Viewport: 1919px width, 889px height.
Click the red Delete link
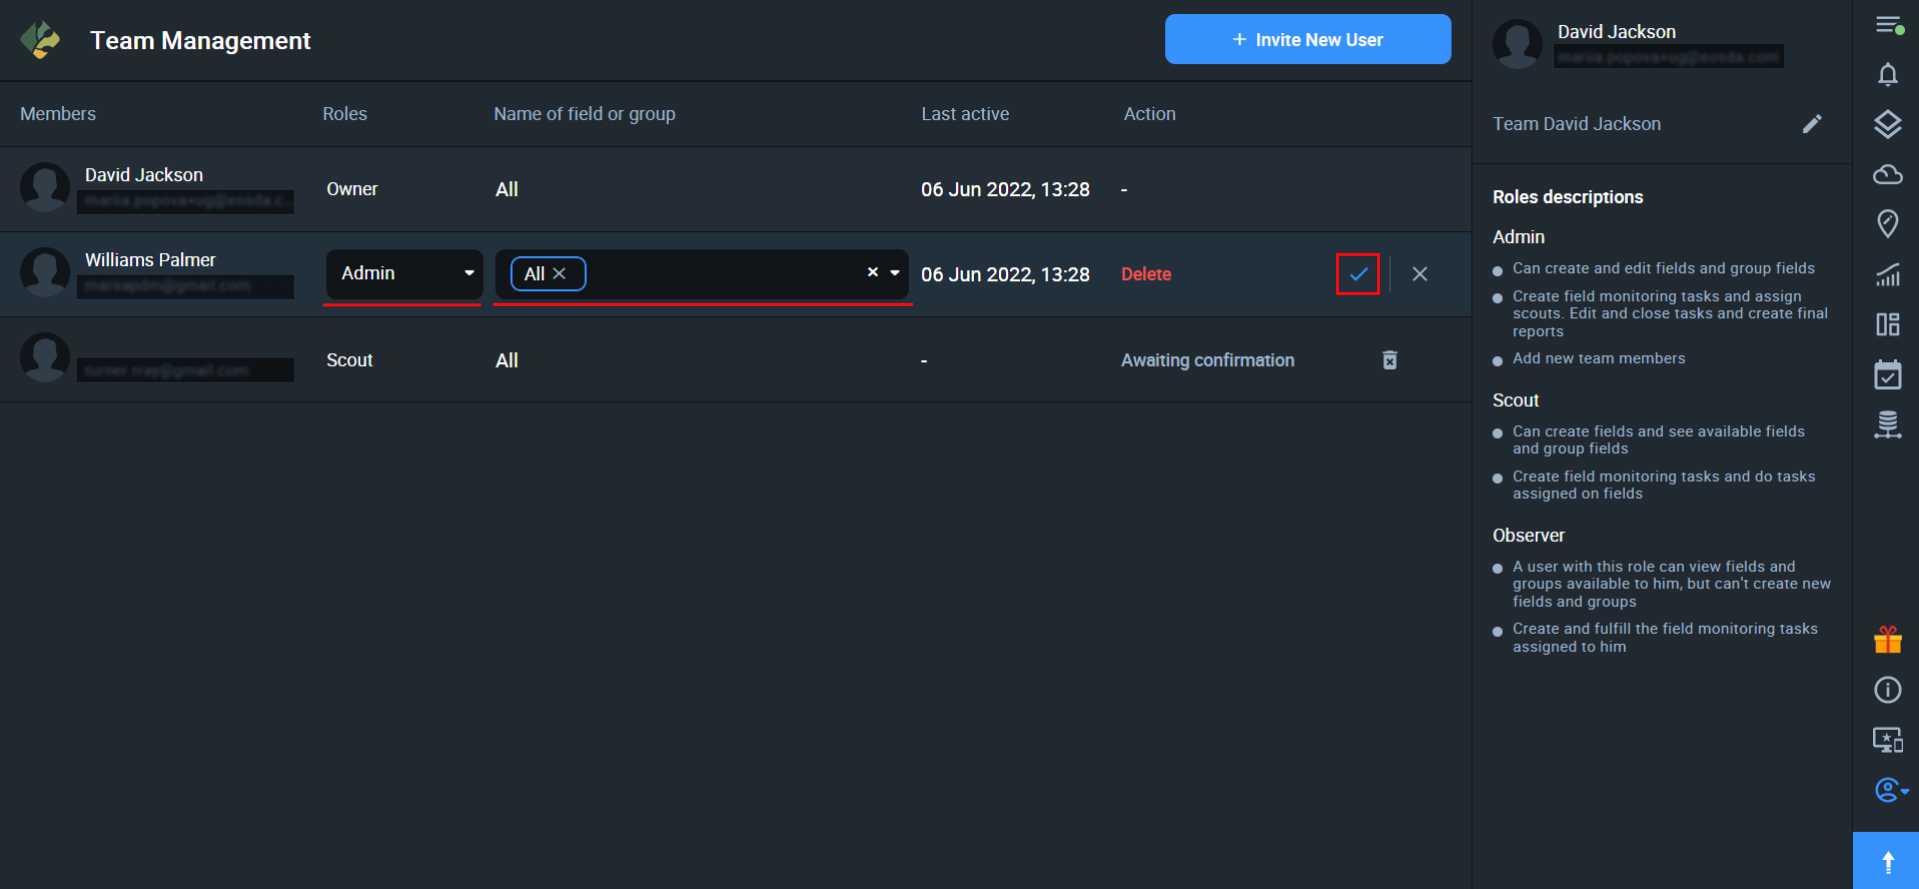point(1145,274)
